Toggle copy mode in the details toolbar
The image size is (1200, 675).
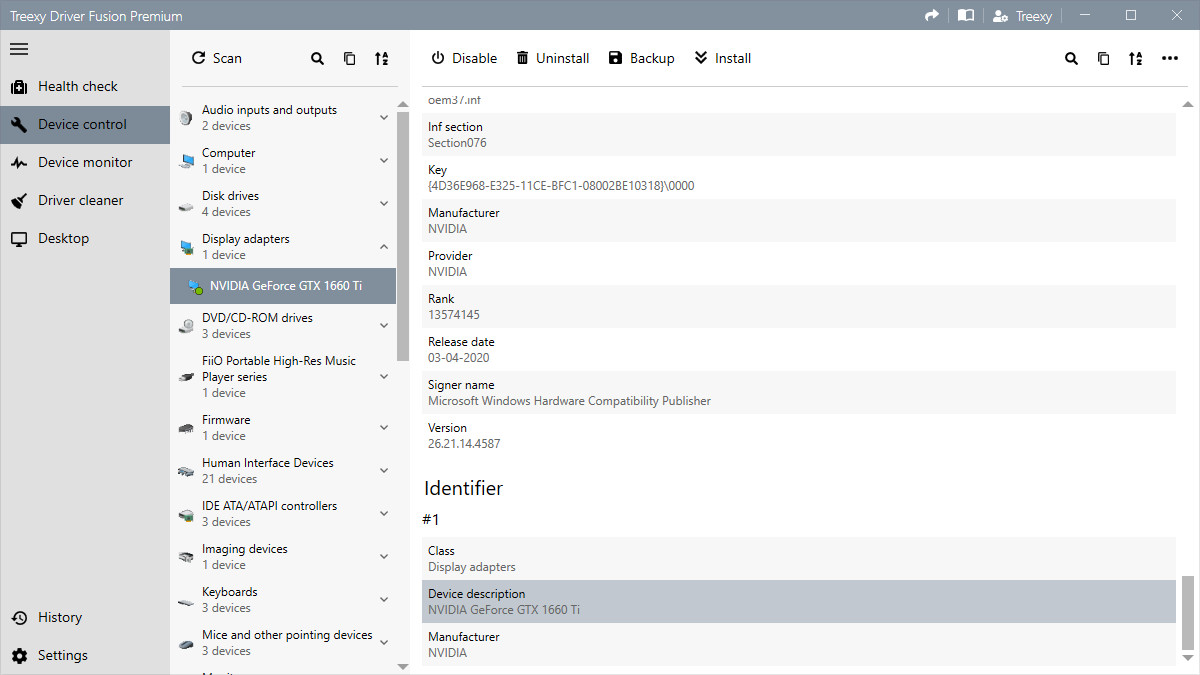(1103, 58)
